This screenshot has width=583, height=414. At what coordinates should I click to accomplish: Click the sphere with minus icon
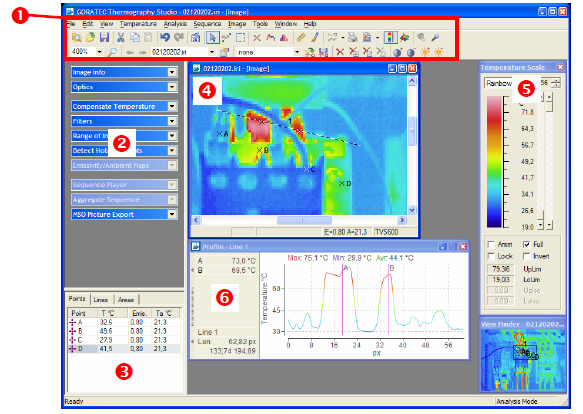[x=410, y=52]
